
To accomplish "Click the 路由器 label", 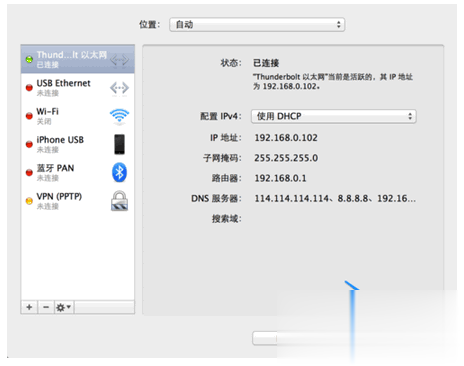I will pyautogui.click(x=227, y=178).
